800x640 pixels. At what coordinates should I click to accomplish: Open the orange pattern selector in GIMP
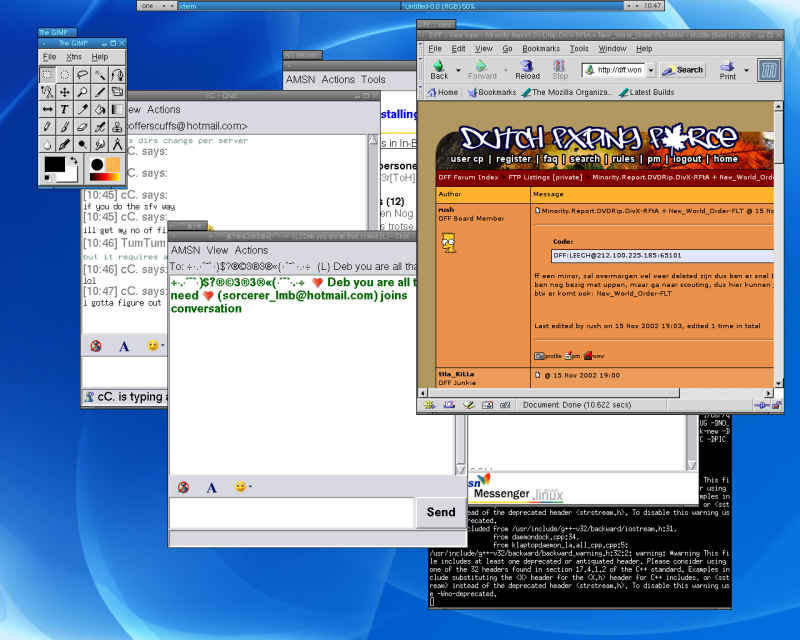click(x=113, y=164)
